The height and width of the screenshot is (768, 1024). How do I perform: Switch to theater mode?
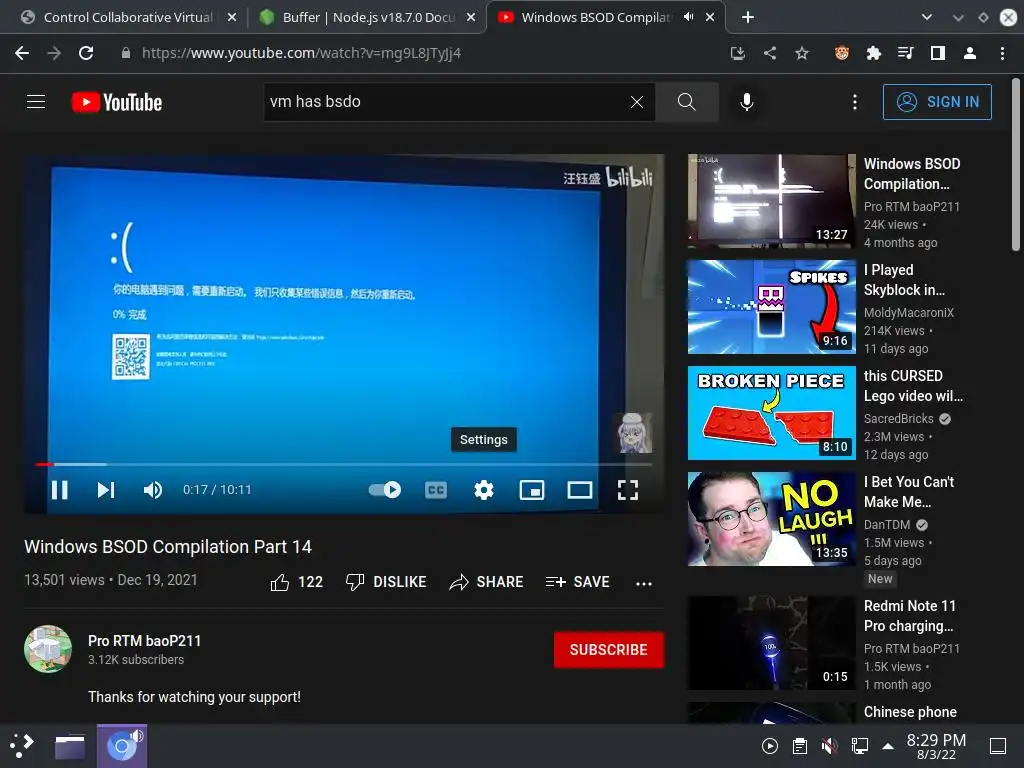click(580, 490)
